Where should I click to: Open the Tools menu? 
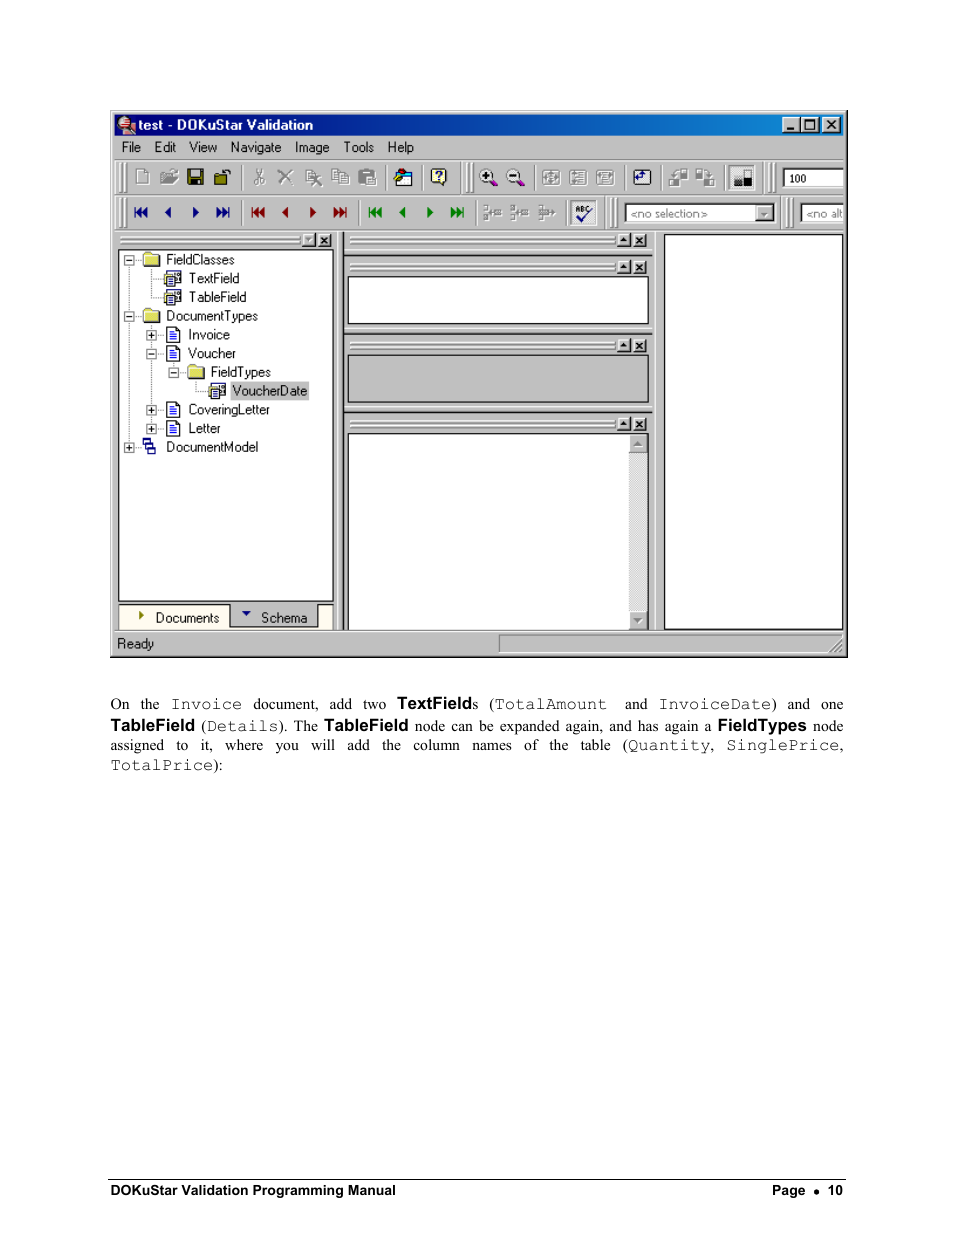pos(358,147)
